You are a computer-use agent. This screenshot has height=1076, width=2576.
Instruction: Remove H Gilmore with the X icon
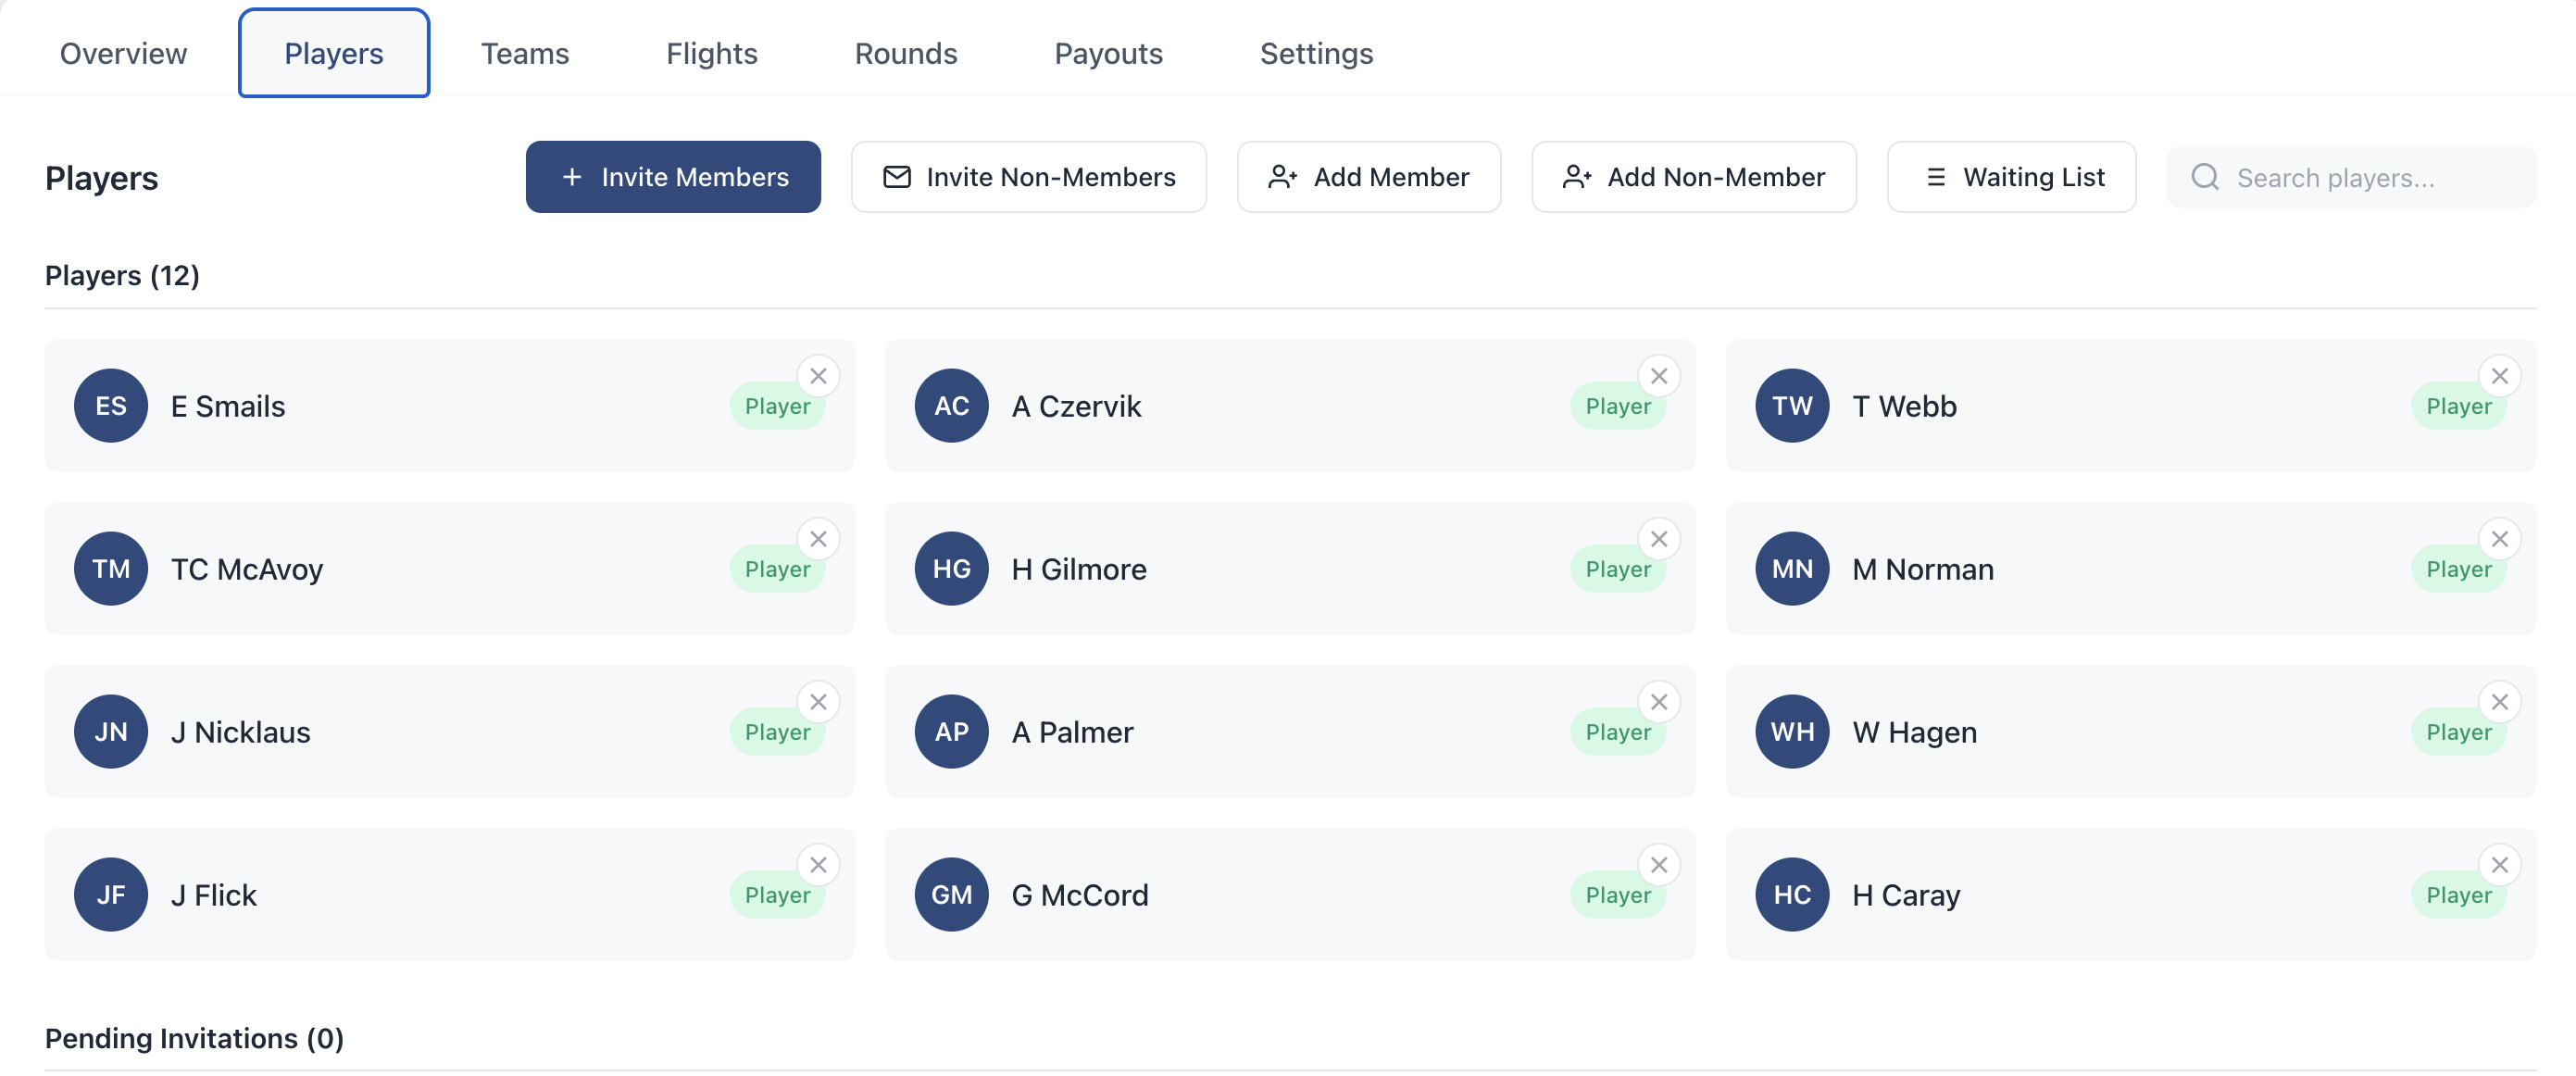1659,539
